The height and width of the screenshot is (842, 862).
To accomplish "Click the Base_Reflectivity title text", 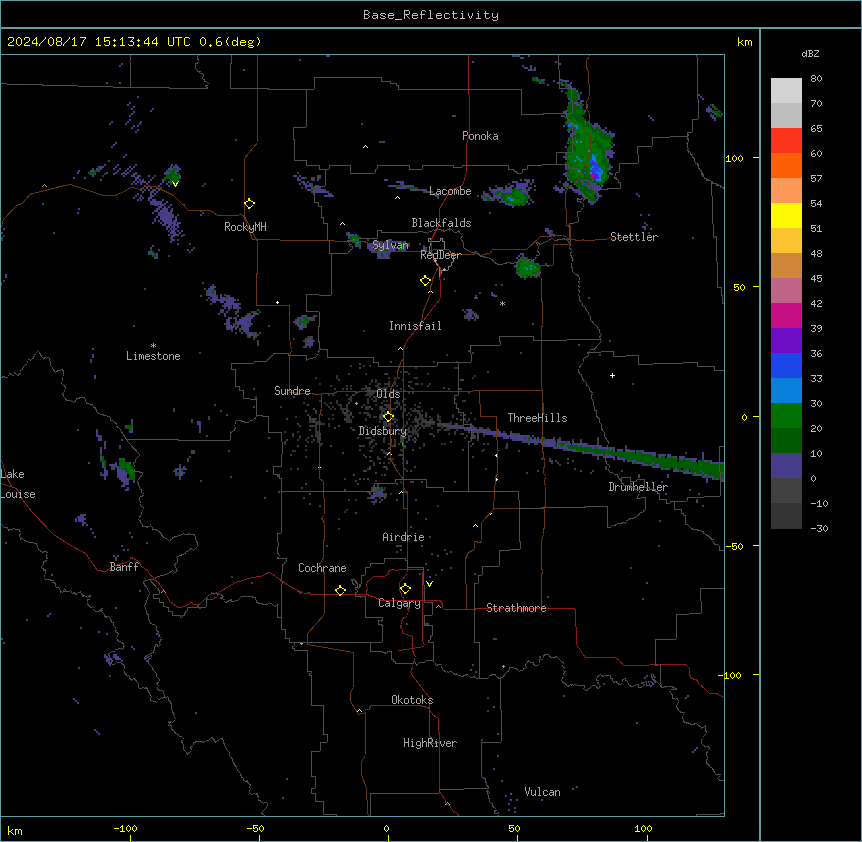I will (x=431, y=15).
